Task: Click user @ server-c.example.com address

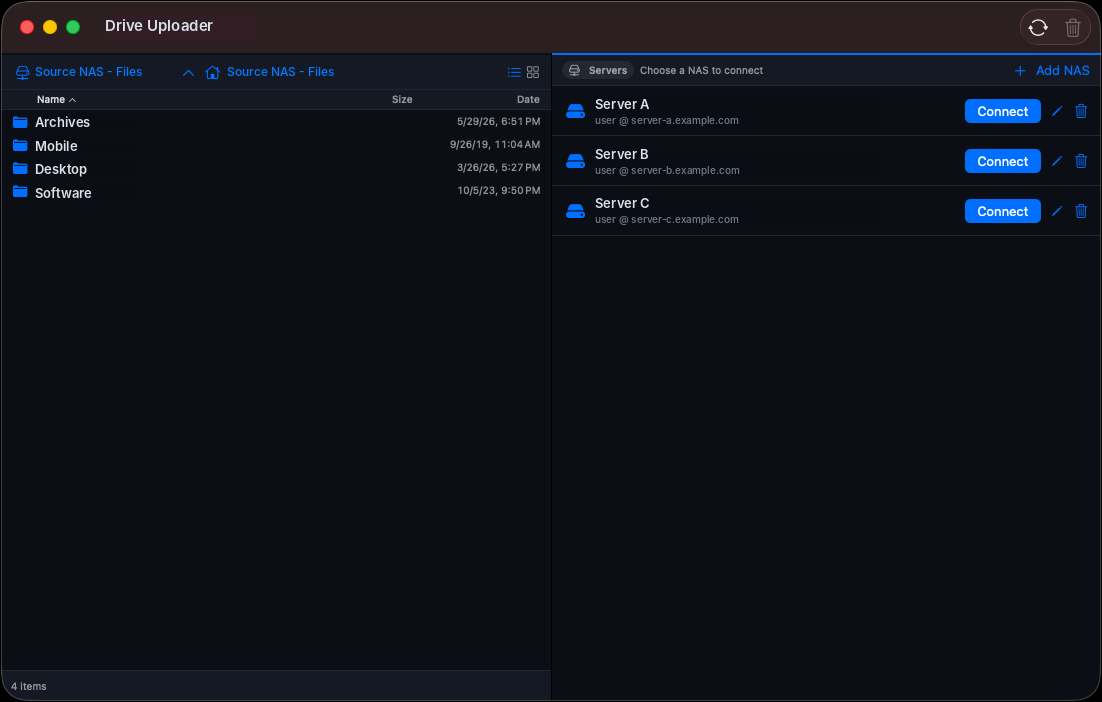Action: click(x=666, y=220)
